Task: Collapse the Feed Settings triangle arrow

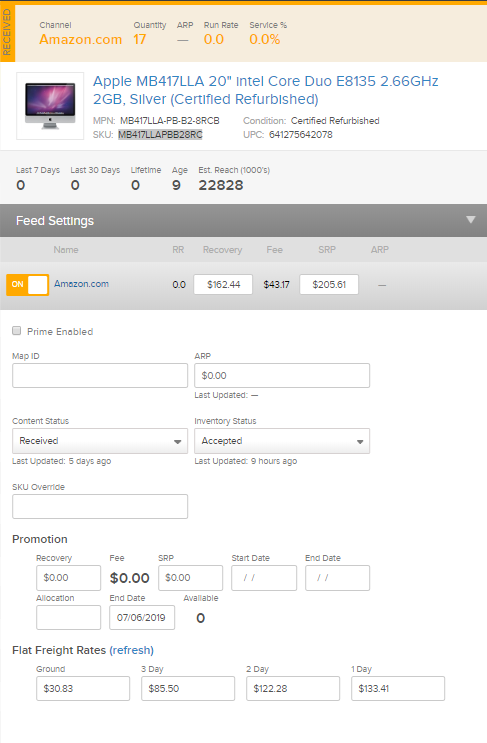Action: (x=470, y=220)
